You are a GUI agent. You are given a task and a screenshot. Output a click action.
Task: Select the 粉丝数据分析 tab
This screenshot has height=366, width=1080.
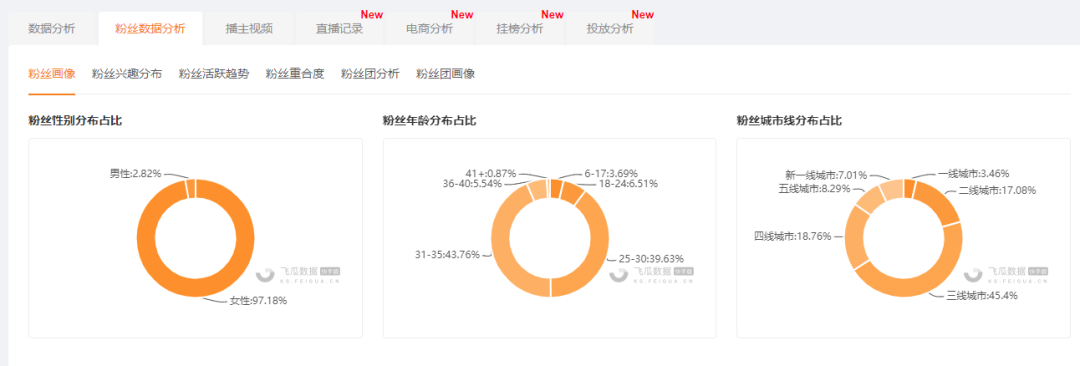pos(150,29)
